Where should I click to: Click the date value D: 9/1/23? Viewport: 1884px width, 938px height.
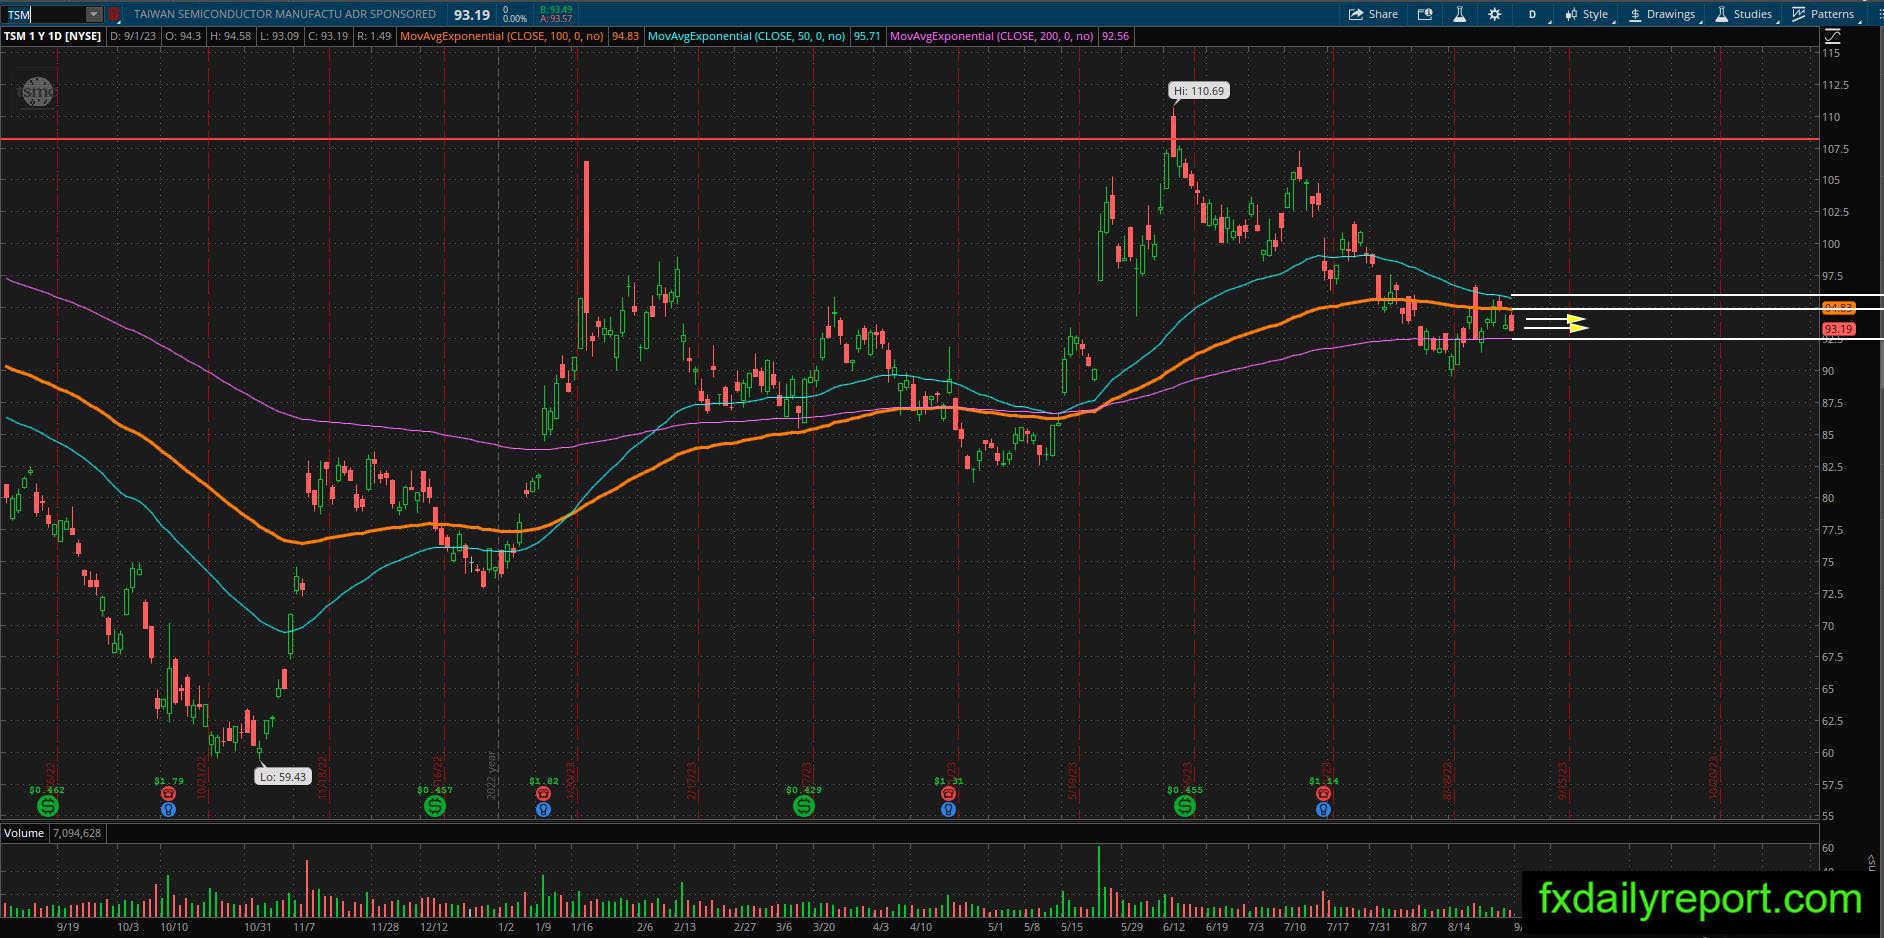(133, 36)
